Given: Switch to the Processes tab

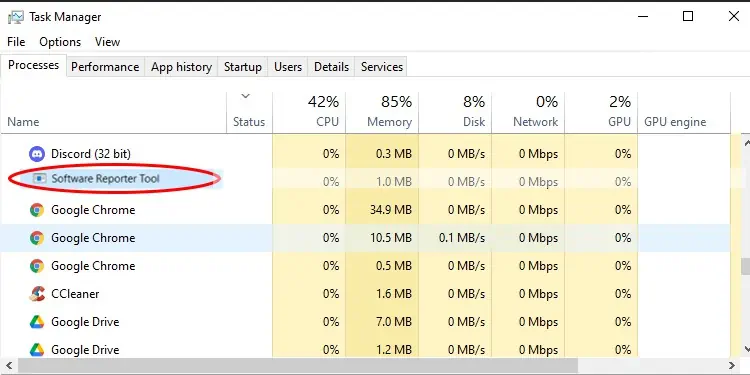Looking at the screenshot, I should pyautogui.click(x=33, y=65).
